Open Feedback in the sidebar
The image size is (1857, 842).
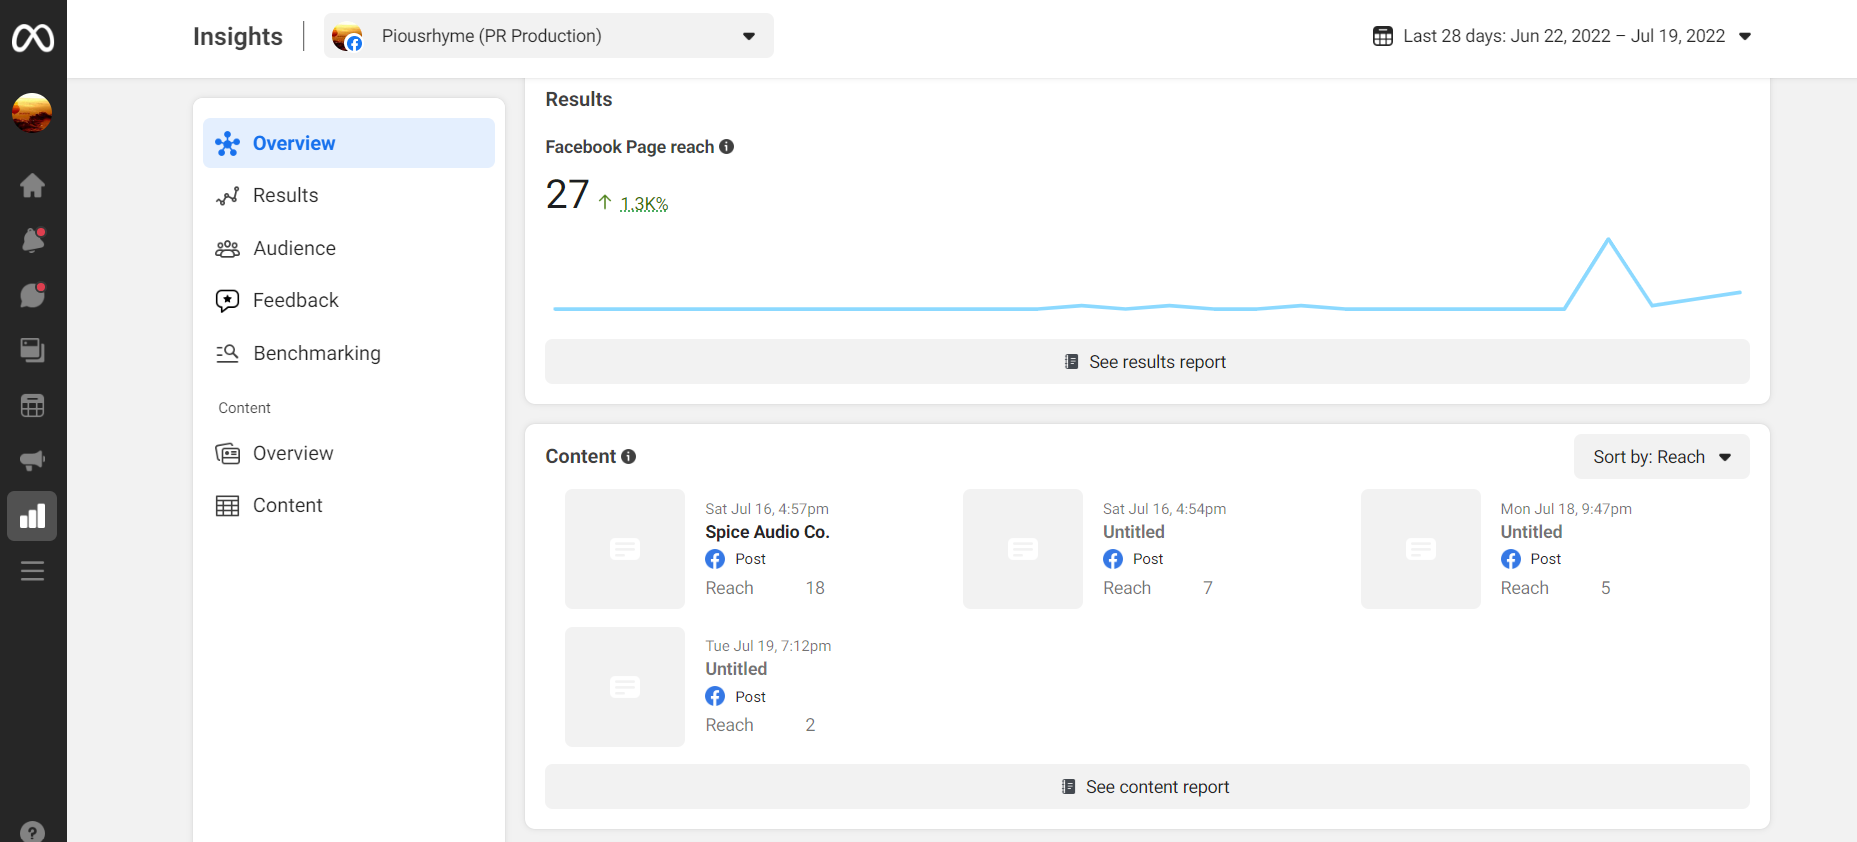tap(295, 300)
